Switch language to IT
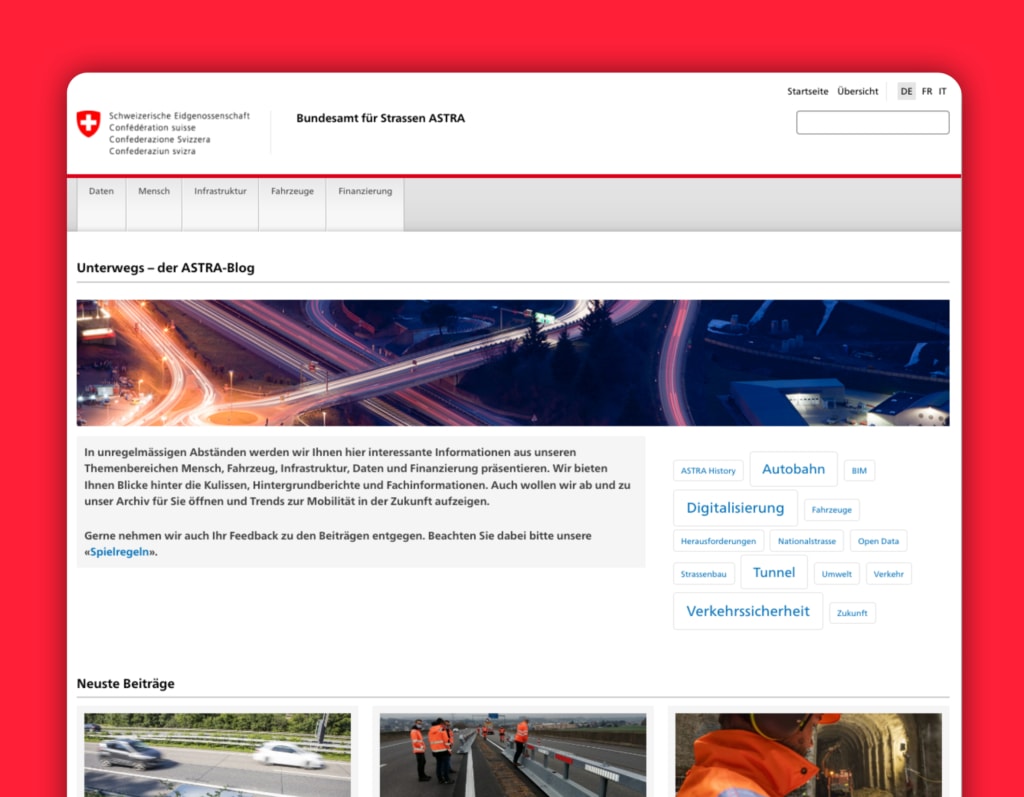This screenshot has height=797, width=1024. pos(942,91)
